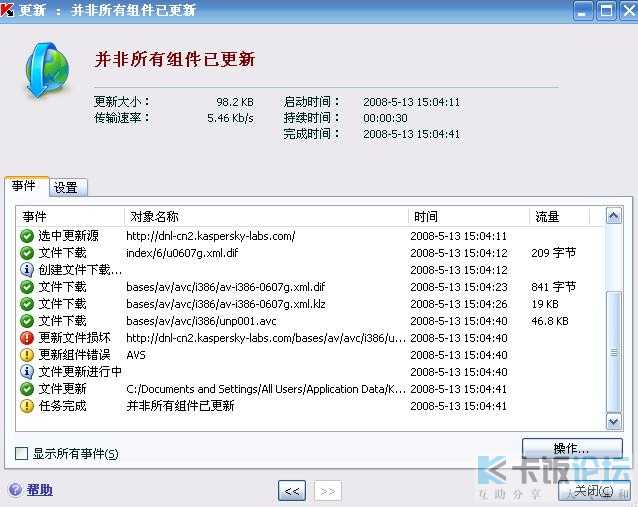Click the 98.2 KB update size value
The height and width of the screenshot is (507, 638).
235,102
